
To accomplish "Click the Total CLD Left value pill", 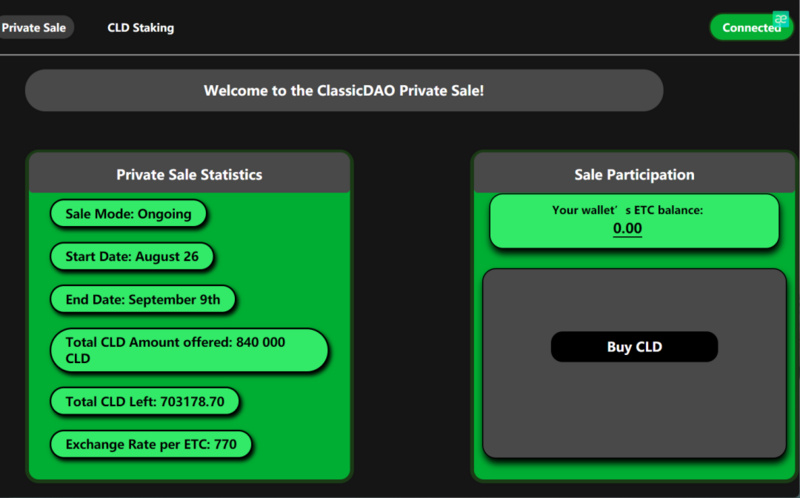I will (x=144, y=402).
